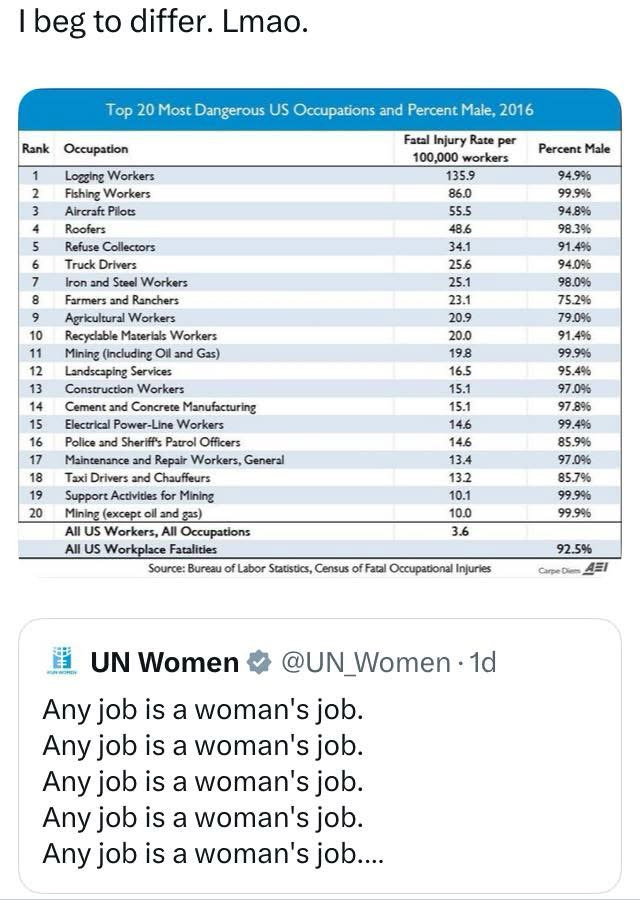Screen dimensions: 640x900
Task: Click the table title banner
Action: 320,110
